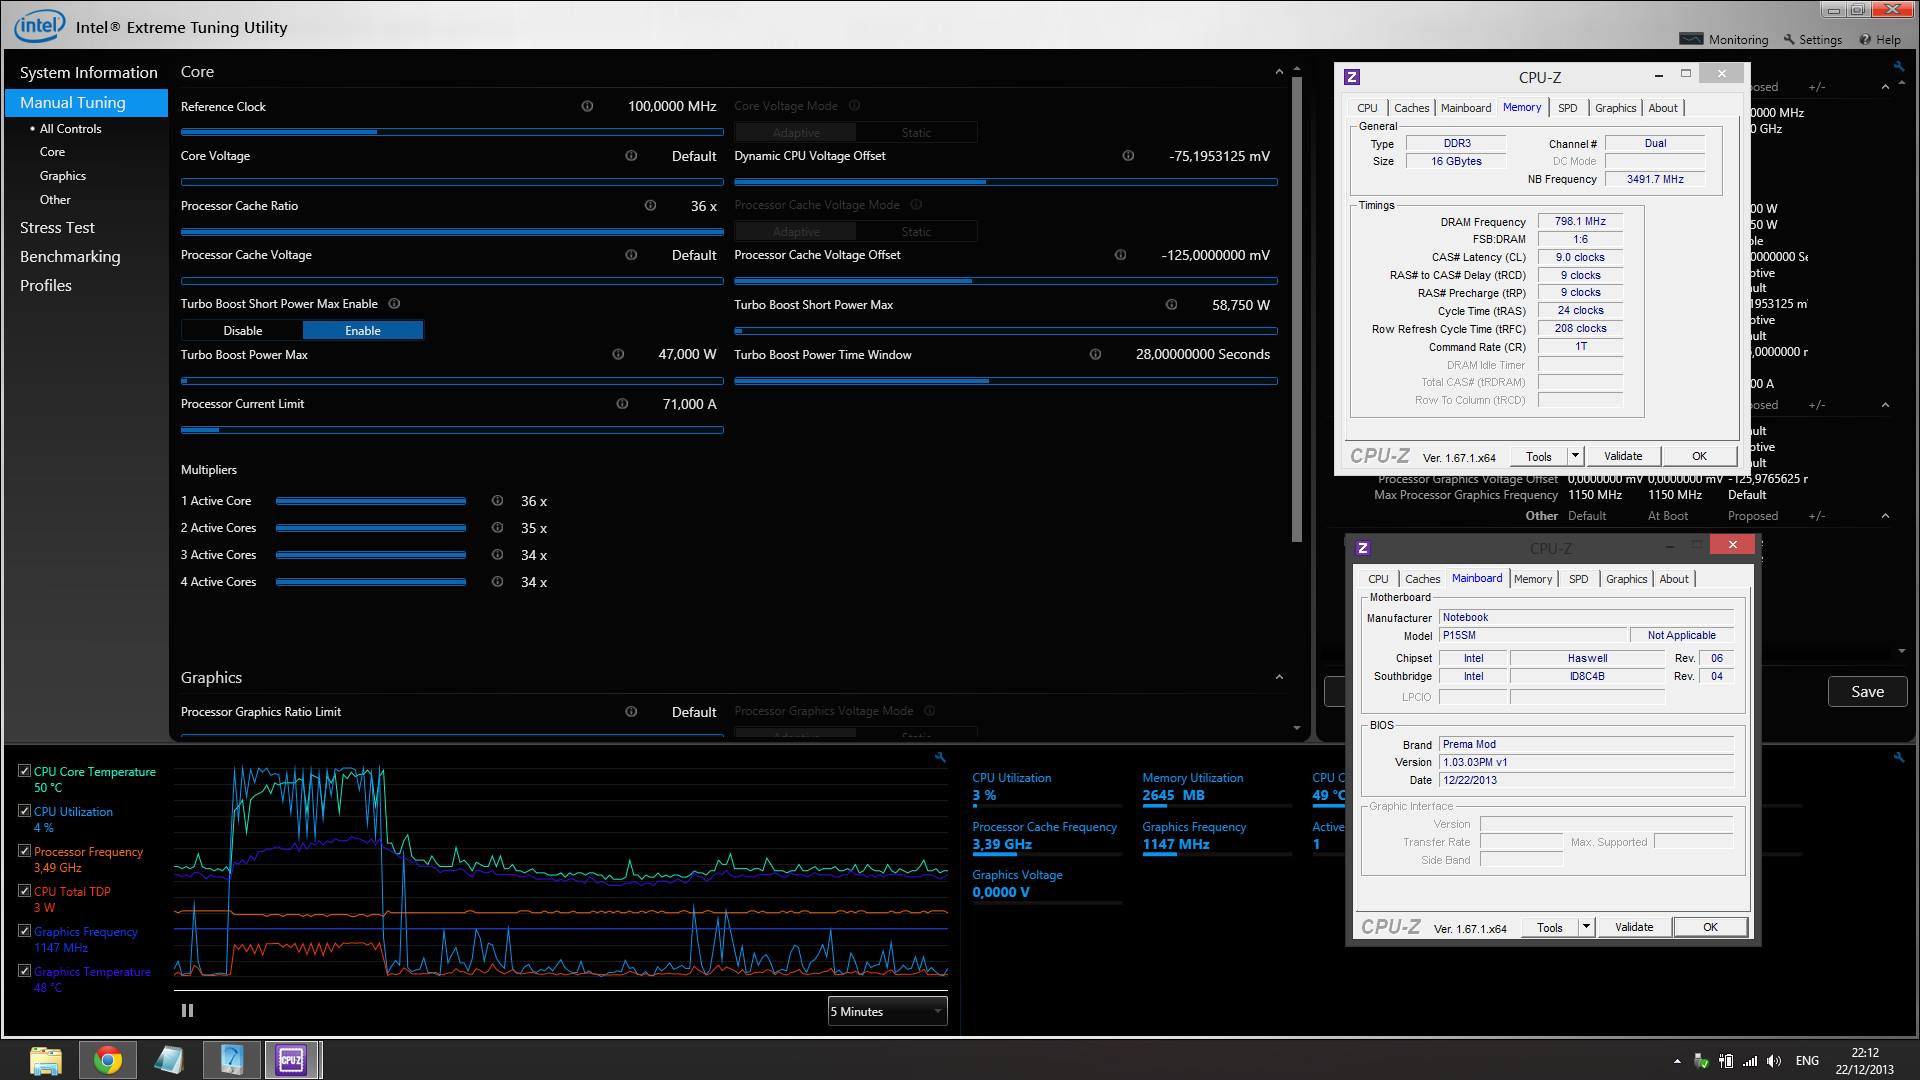The height and width of the screenshot is (1080, 1920).
Task: Click OK in upper CPU-Z window
Action: (x=1699, y=456)
